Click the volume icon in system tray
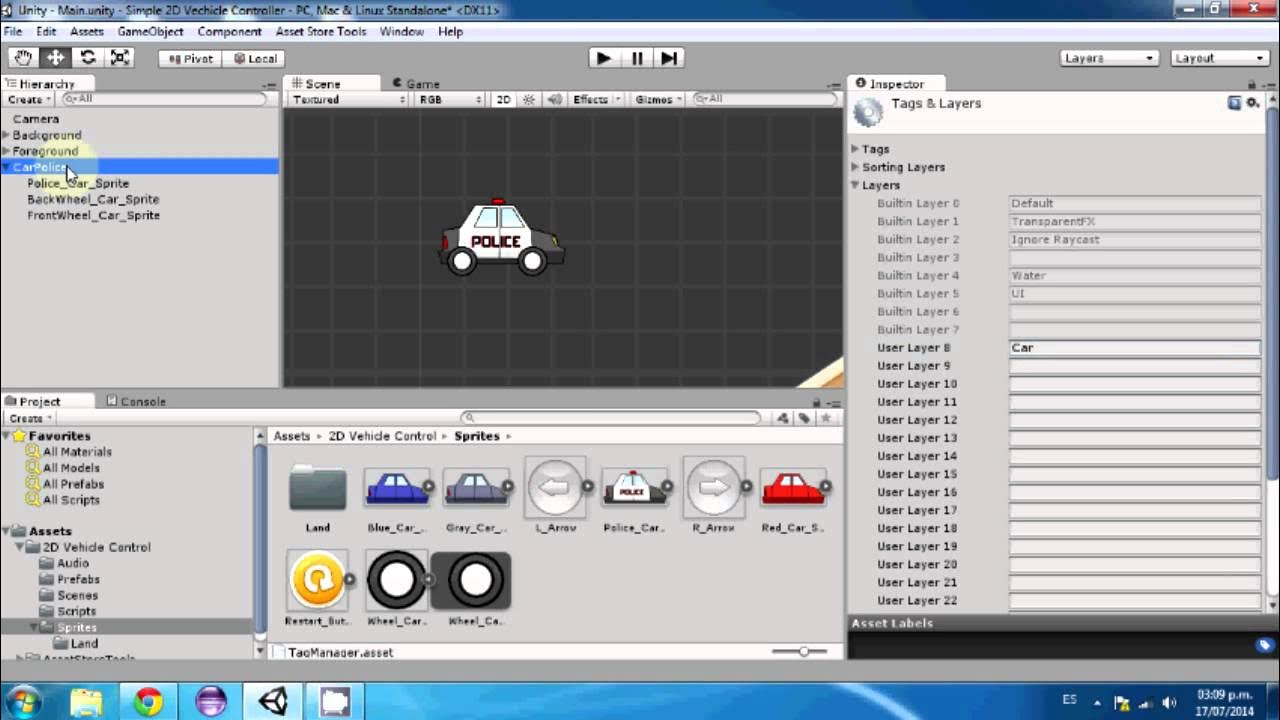The height and width of the screenshot is (720, 1280). point(1169,703)
